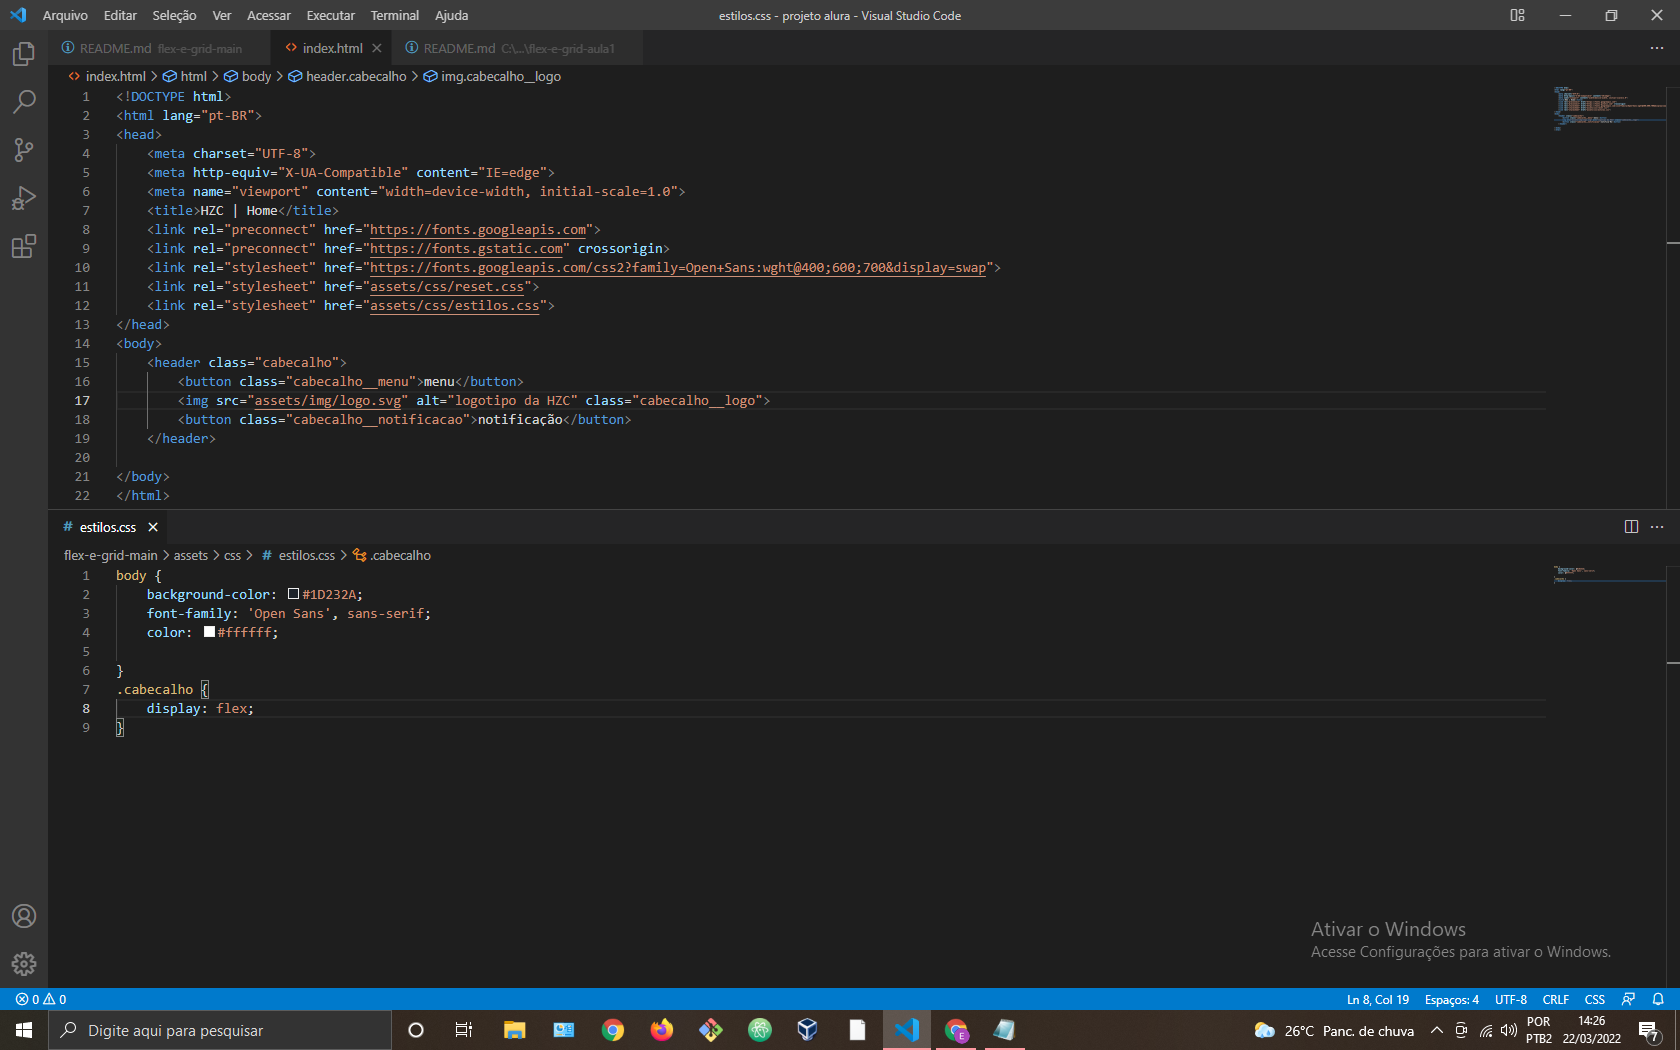This screenshot has width=1680, height=1050.
Task: Show errors and warnings in status bar
Action: pyautogui.click(x=41, y=999)
